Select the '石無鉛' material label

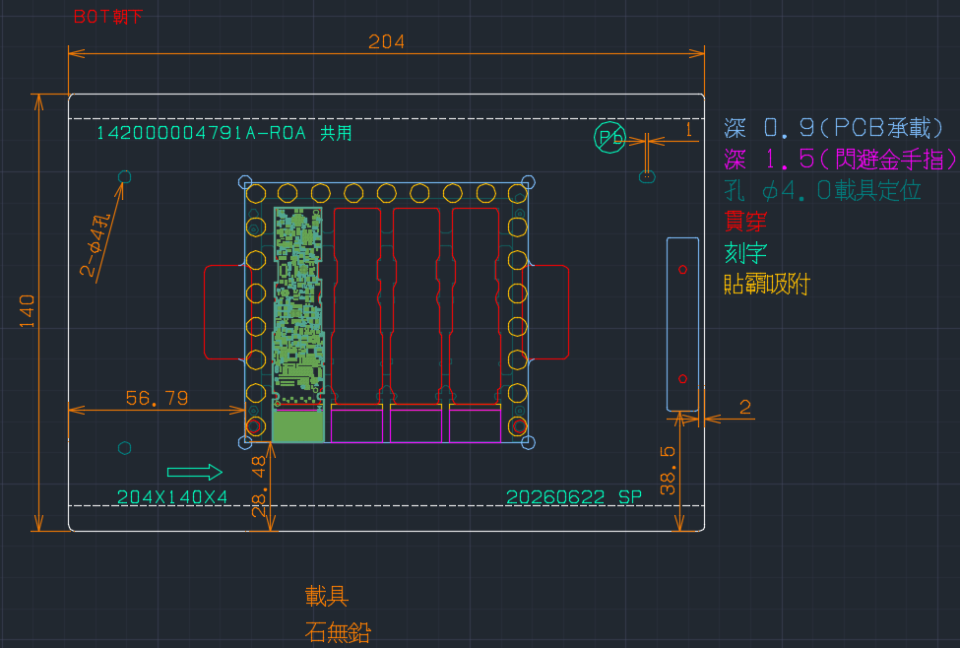pyautogui.click(x=337, y=632)
